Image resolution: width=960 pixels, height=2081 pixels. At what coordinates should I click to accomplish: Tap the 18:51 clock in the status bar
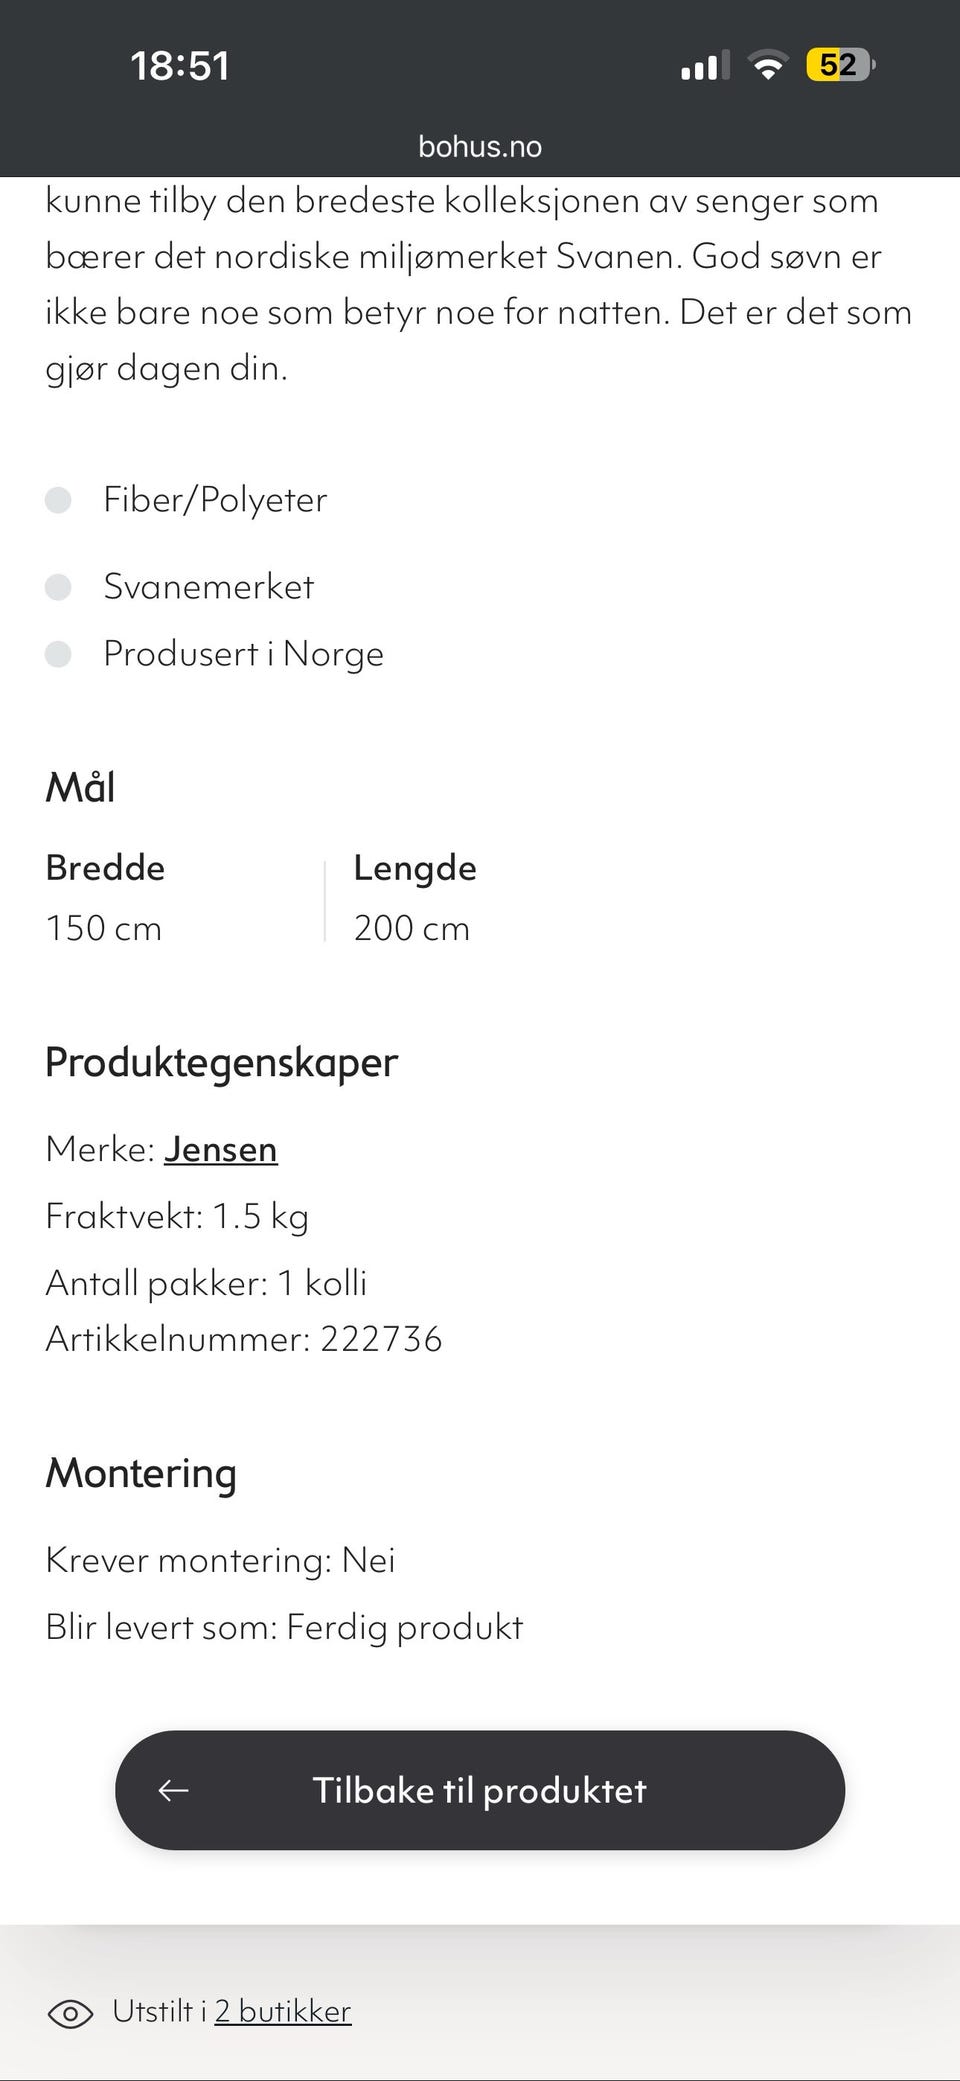coord(180,66)
